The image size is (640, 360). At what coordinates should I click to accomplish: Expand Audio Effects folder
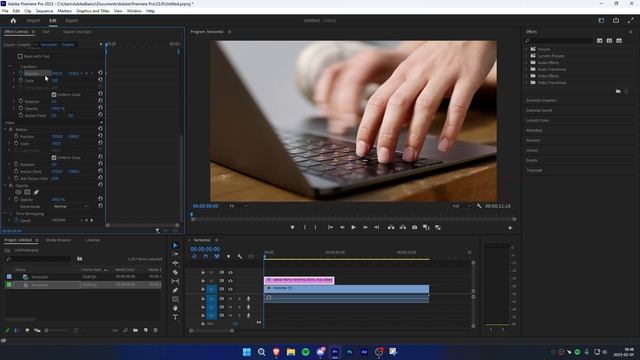tap(527, 62)
